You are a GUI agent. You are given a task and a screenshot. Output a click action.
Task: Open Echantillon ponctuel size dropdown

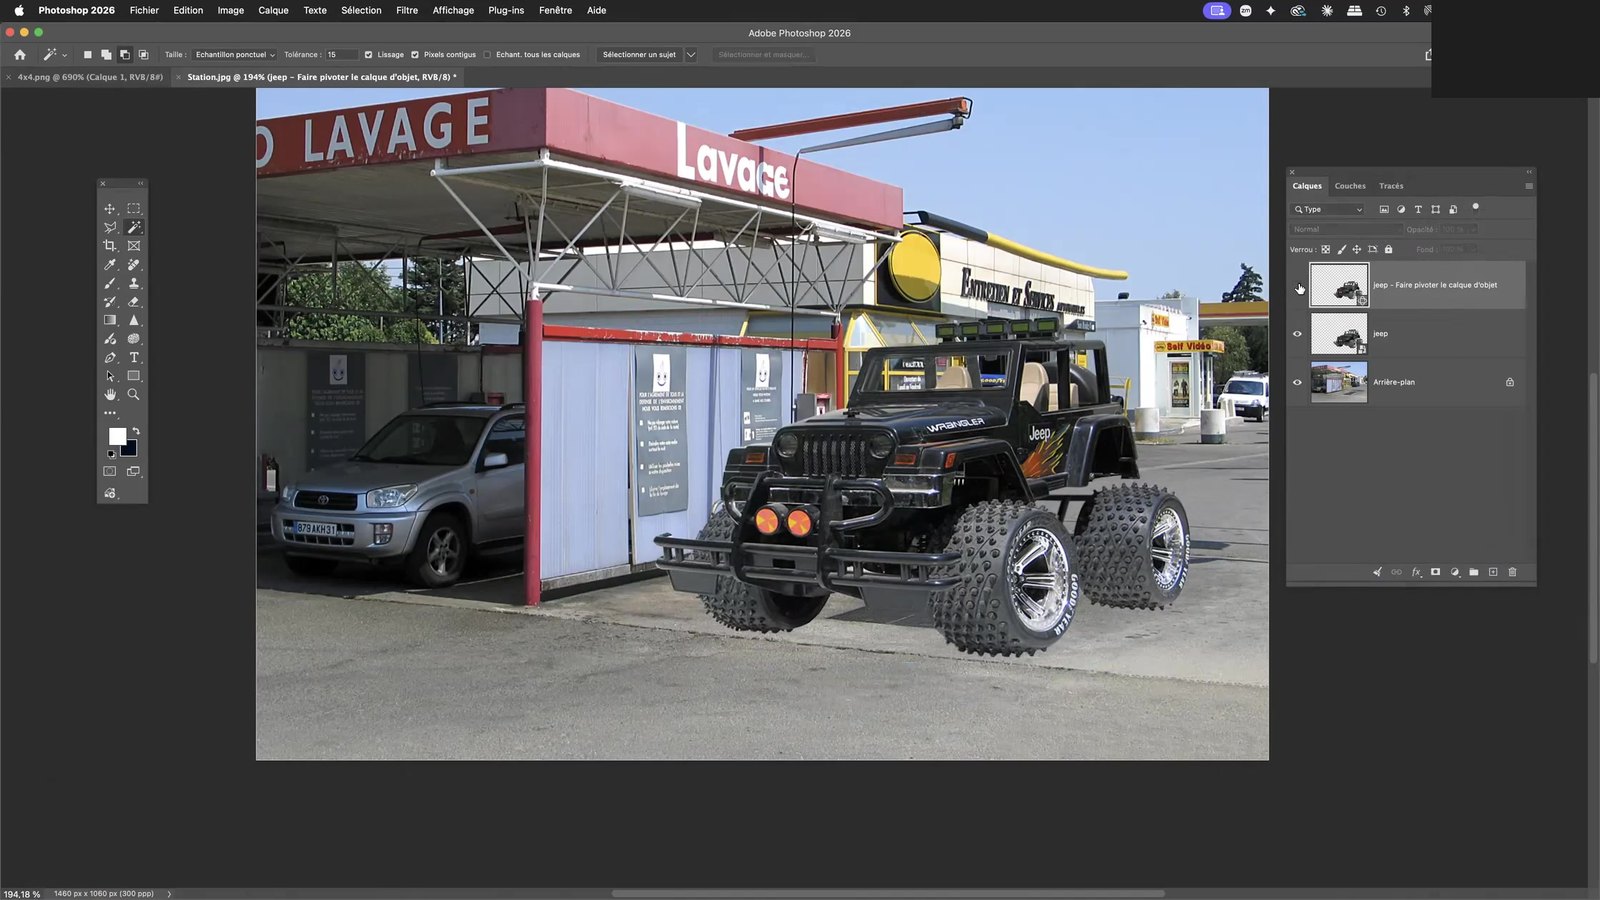[x=235, y=55]
